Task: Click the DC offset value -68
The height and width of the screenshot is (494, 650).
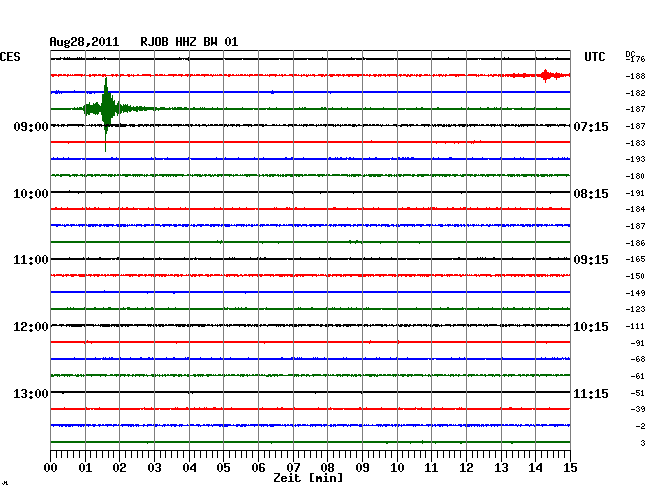Action: [638, 359]
